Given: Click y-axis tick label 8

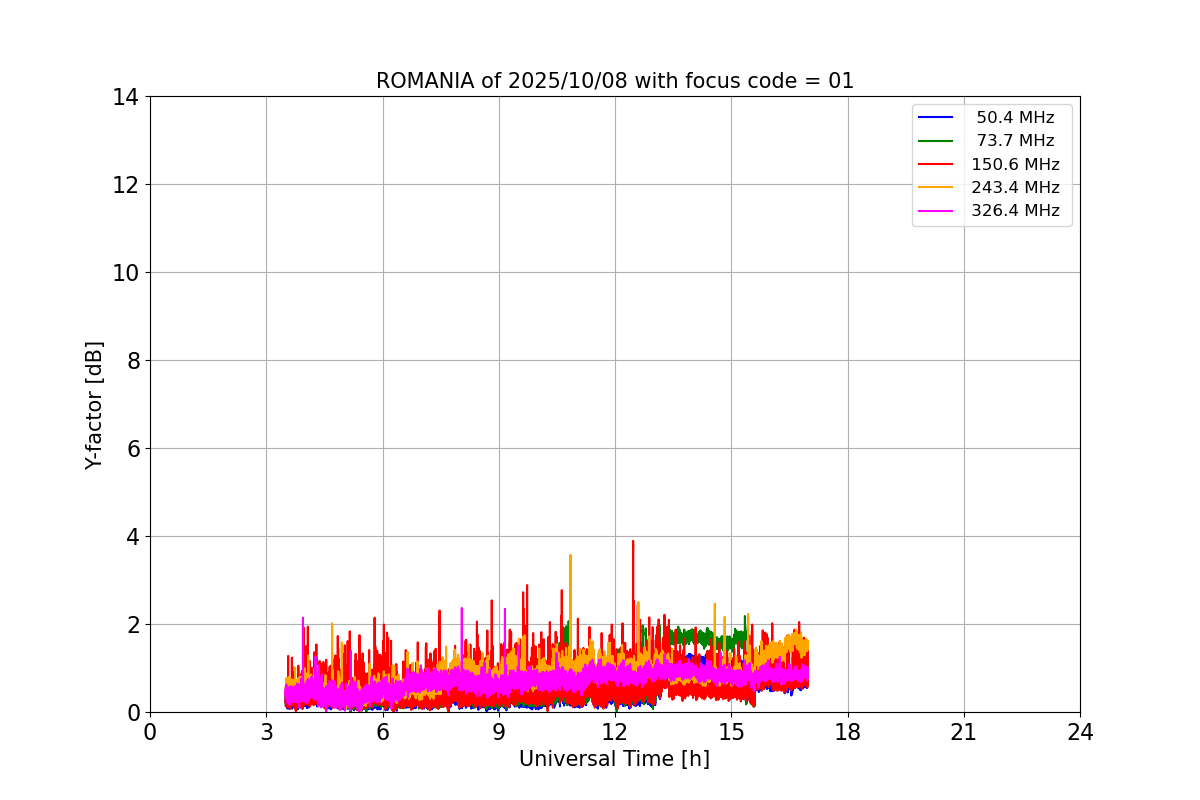Looking at the screenshot, I should [x=132, y=361].
